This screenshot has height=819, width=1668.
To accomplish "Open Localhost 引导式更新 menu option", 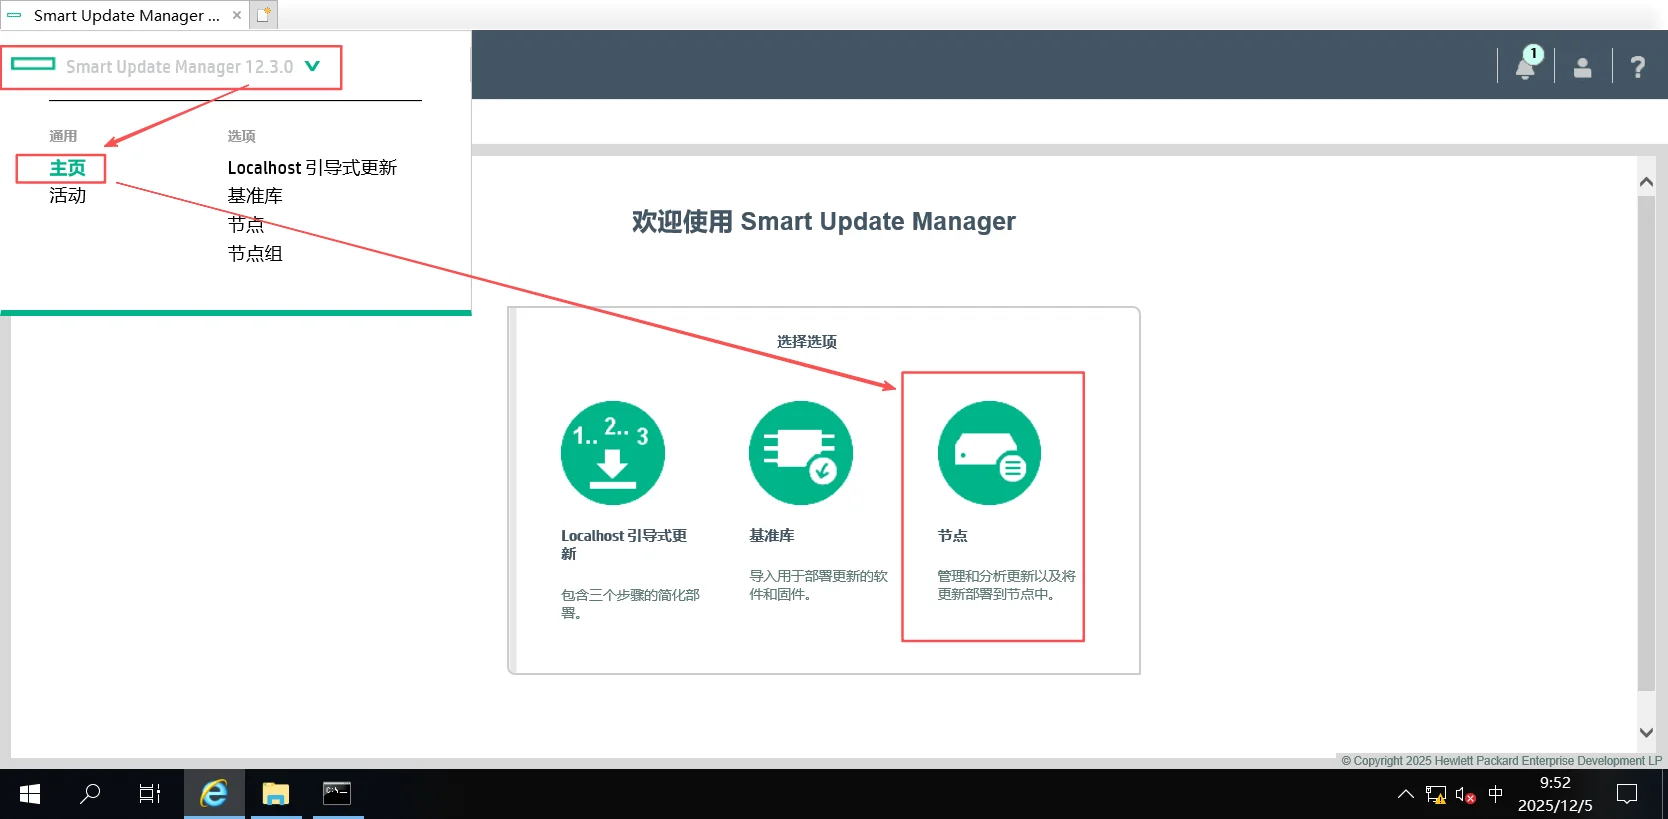I will (x=312, y=167).
